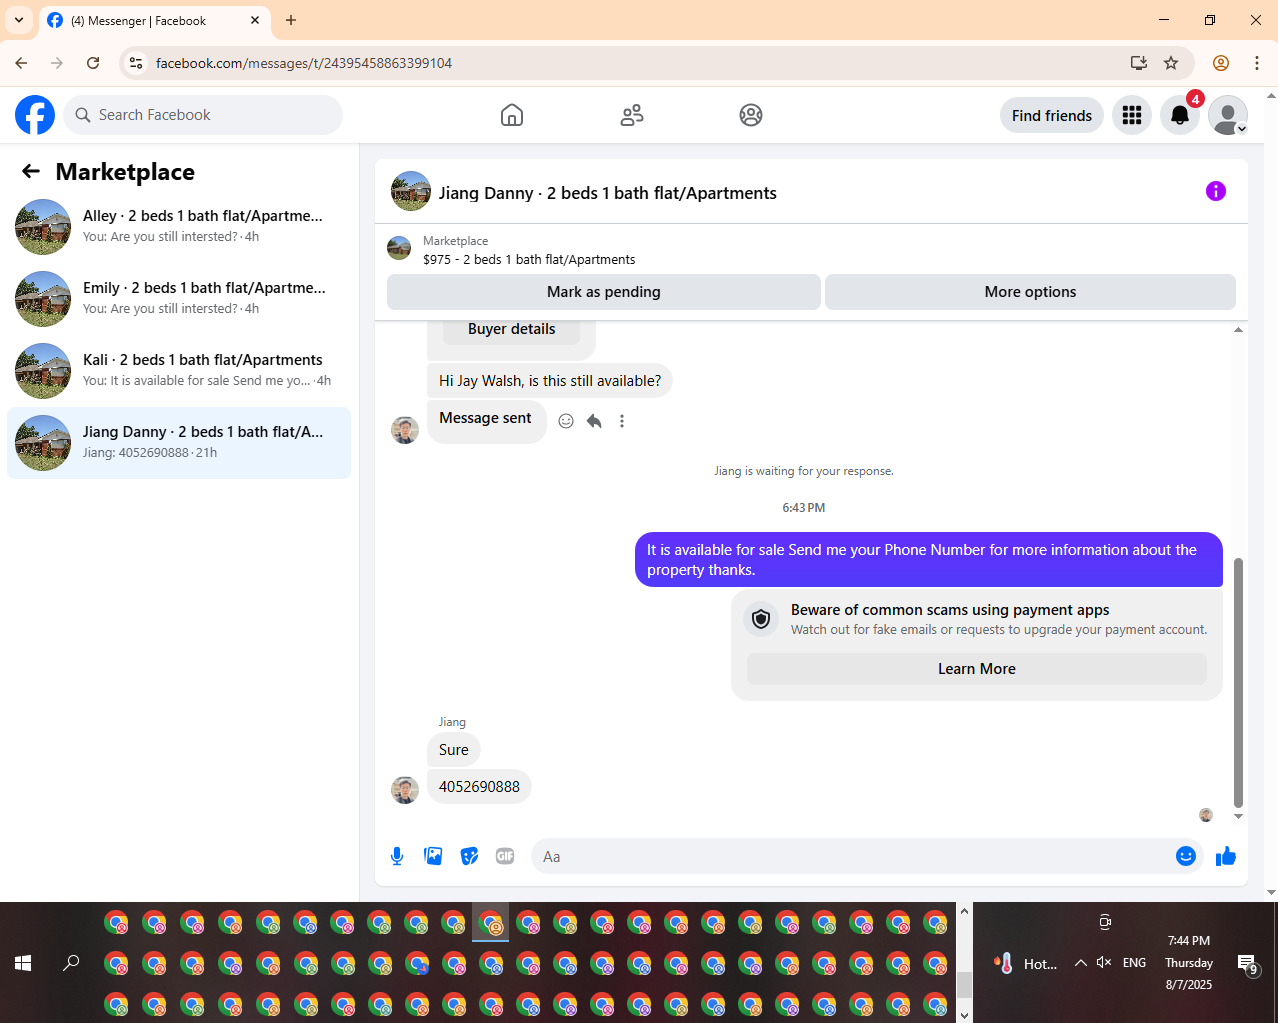This screenshot has width=1278, height=1023.
Task: Close the Messenger | Facebook tab
Action: click(255, 20)
